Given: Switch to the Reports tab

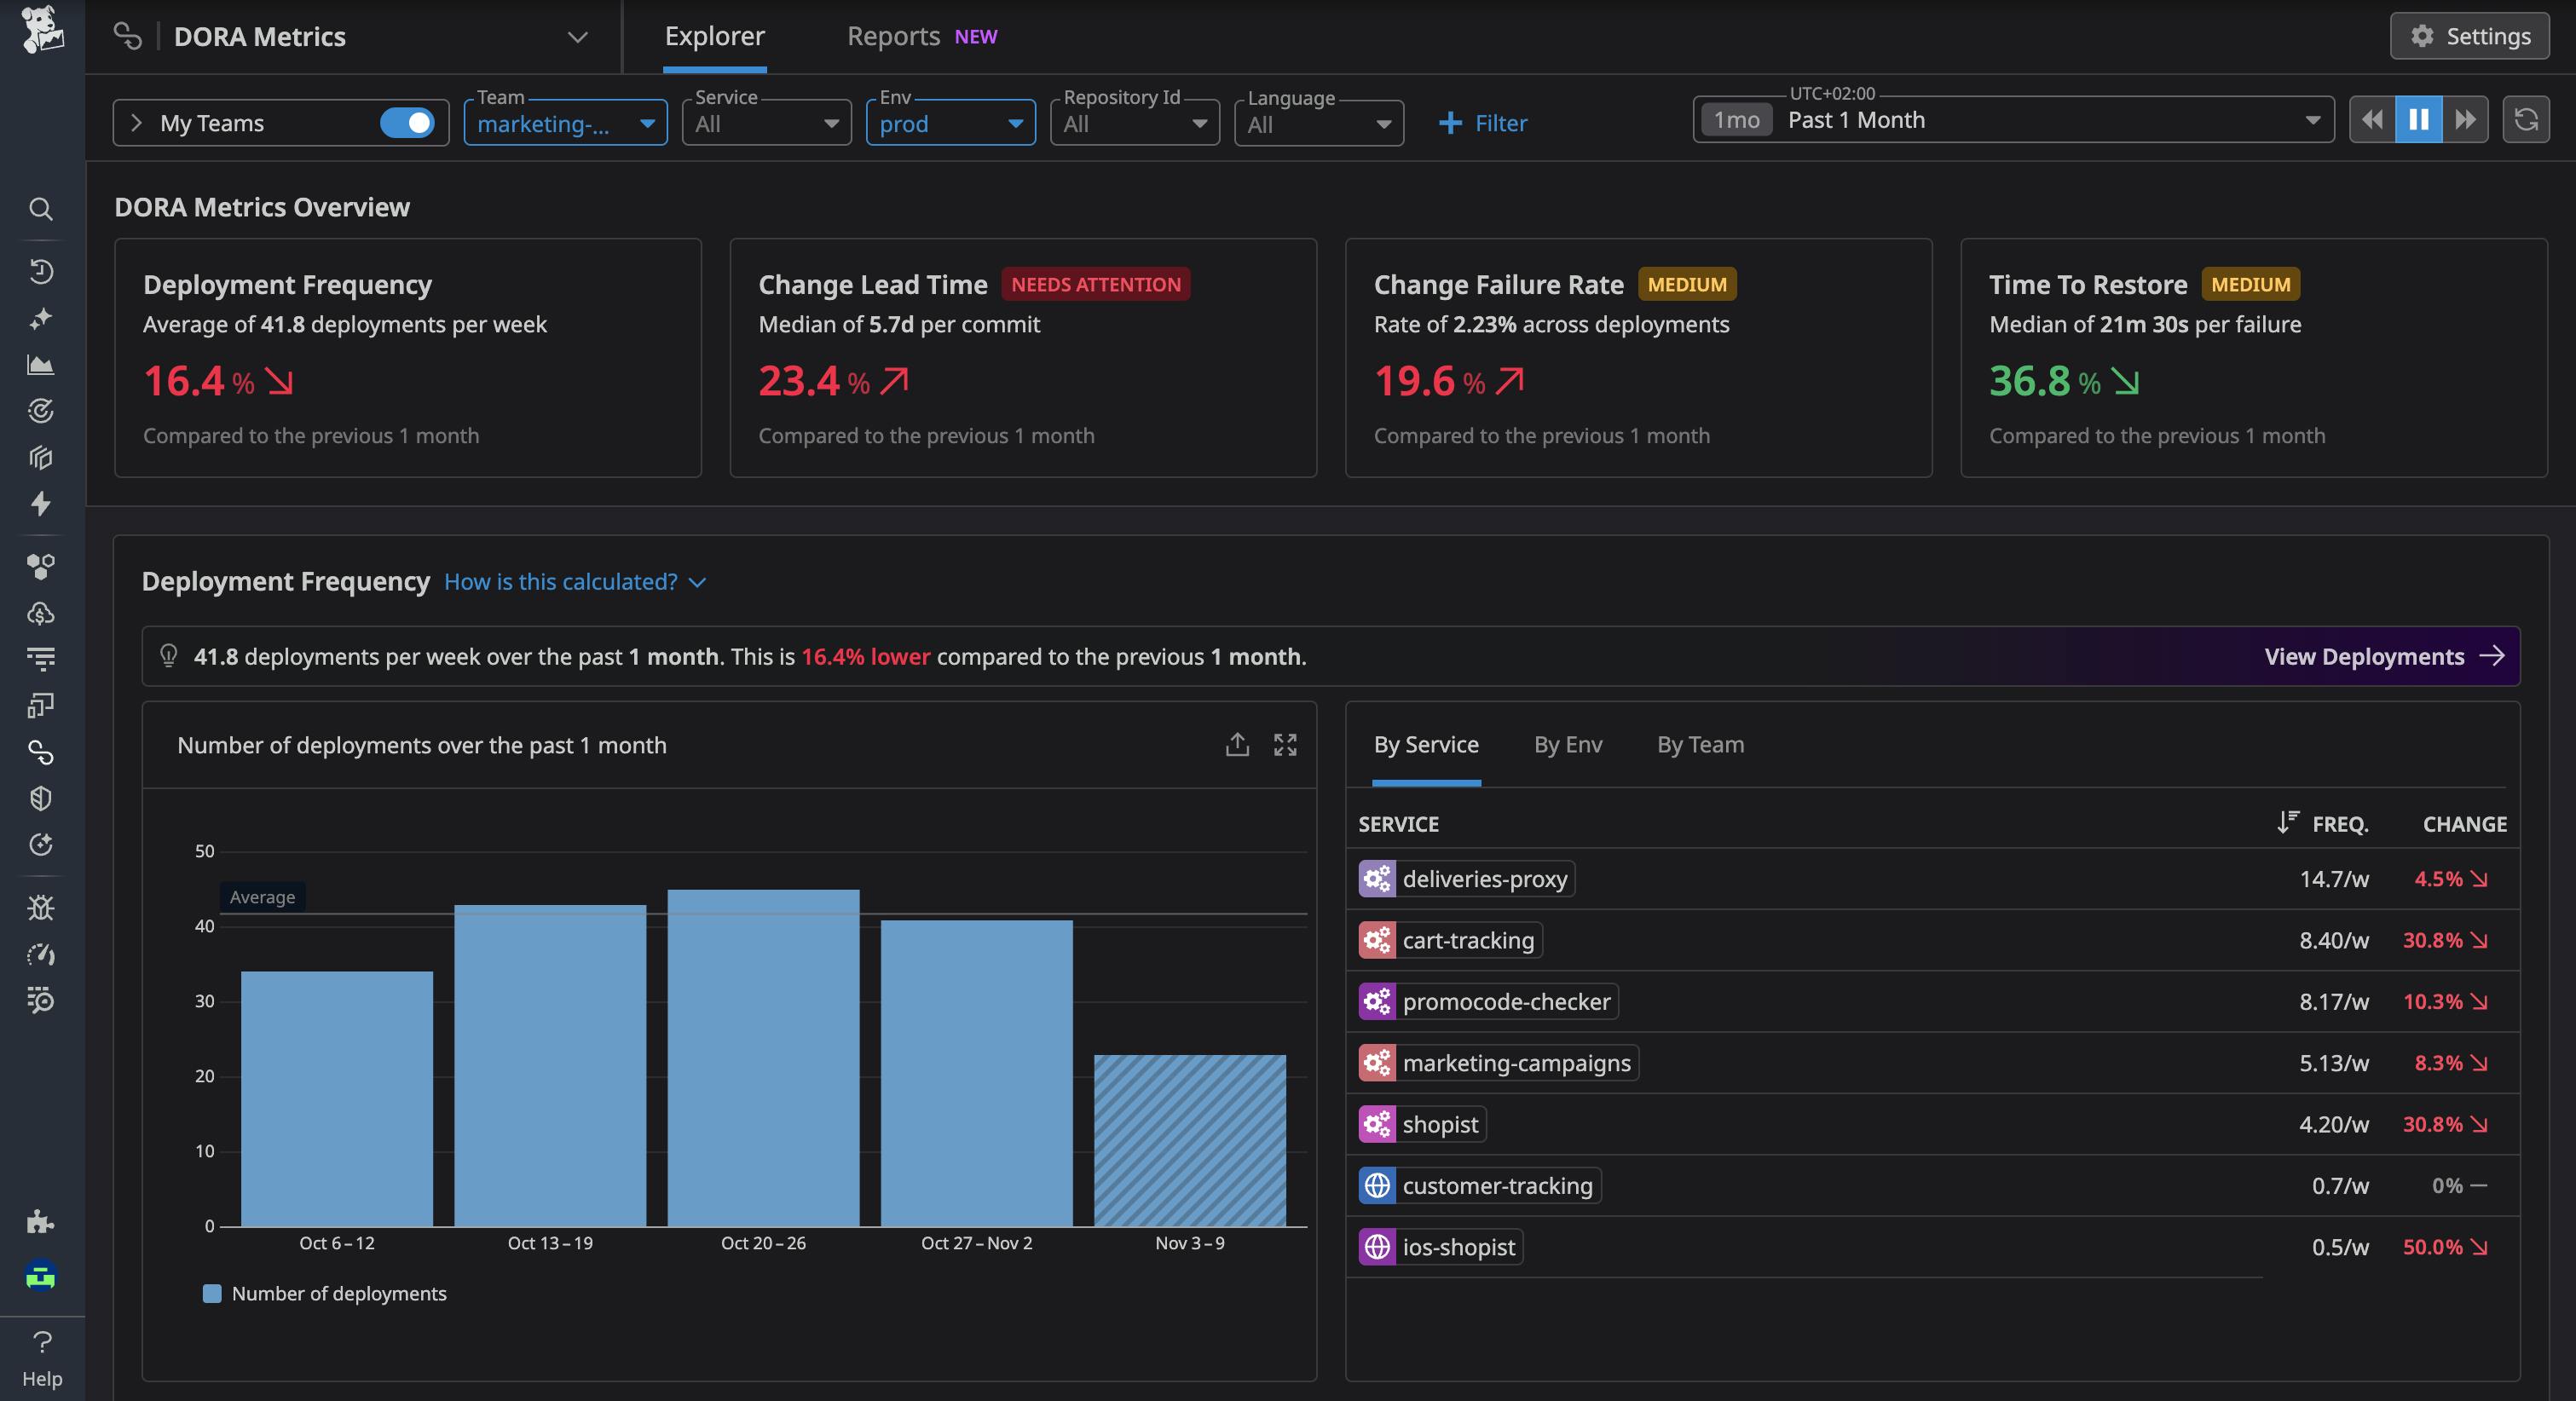Looking at the screenshot, I should click(893, 36).
